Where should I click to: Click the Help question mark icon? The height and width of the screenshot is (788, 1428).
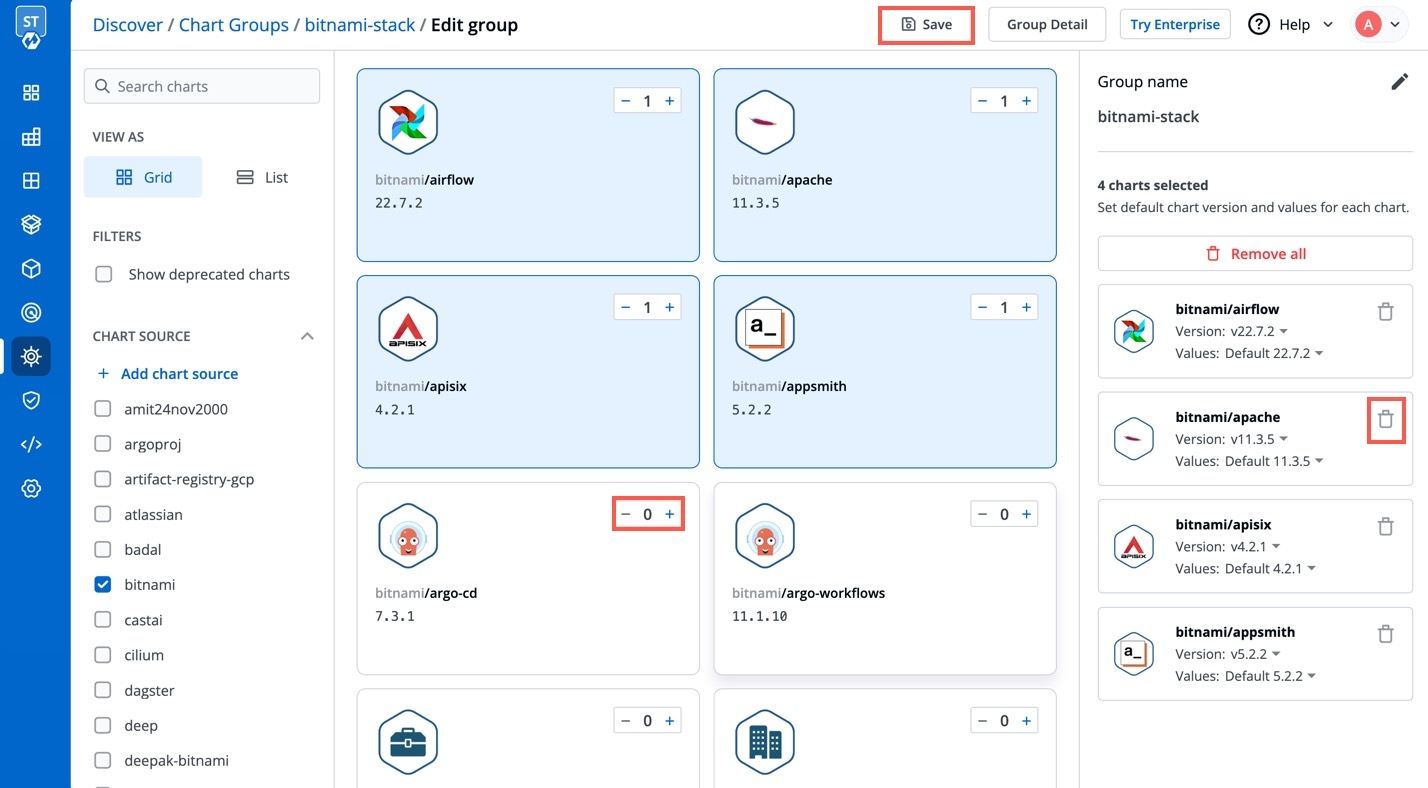pyautogui.click(x=1259, y=25)
